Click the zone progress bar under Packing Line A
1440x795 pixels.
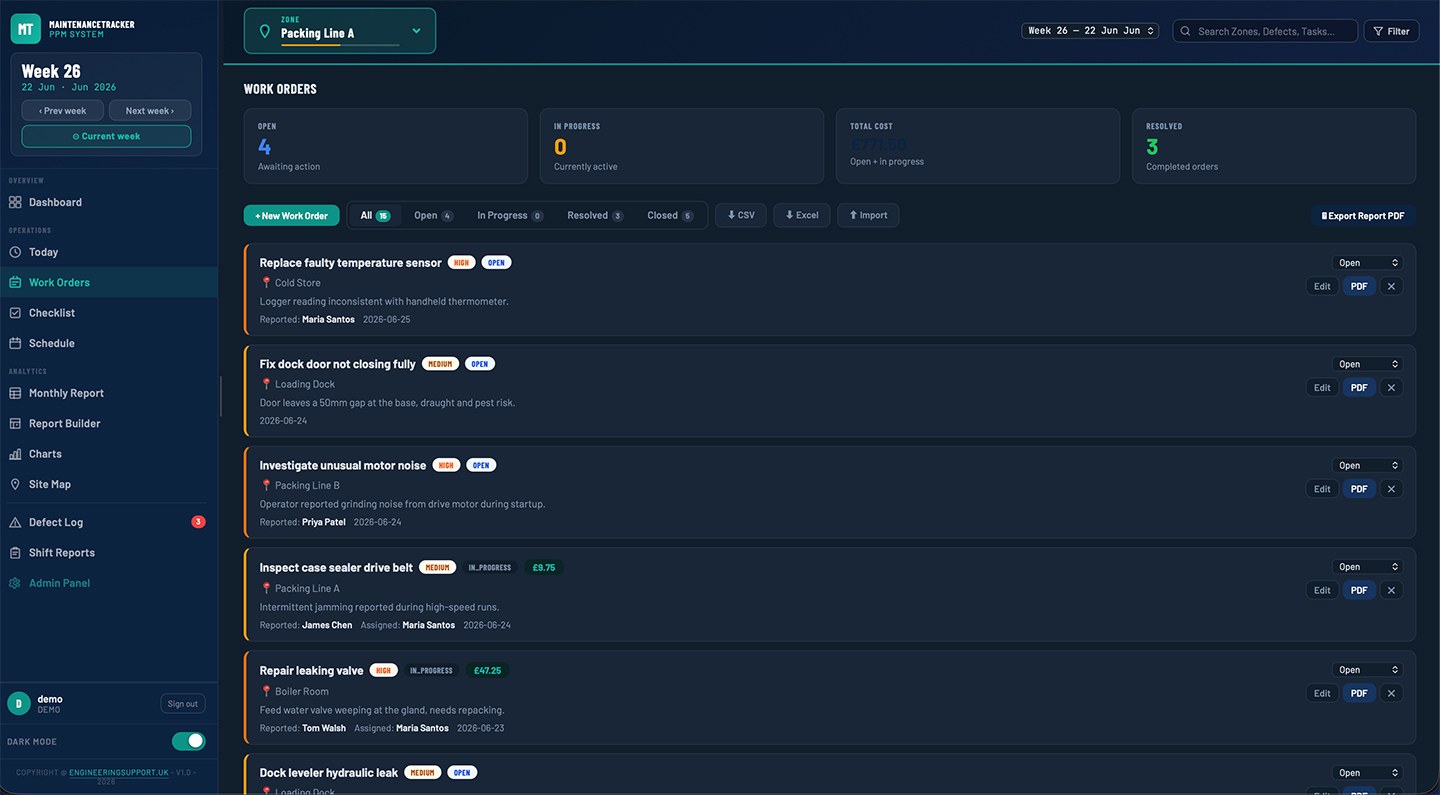point(340,44)
